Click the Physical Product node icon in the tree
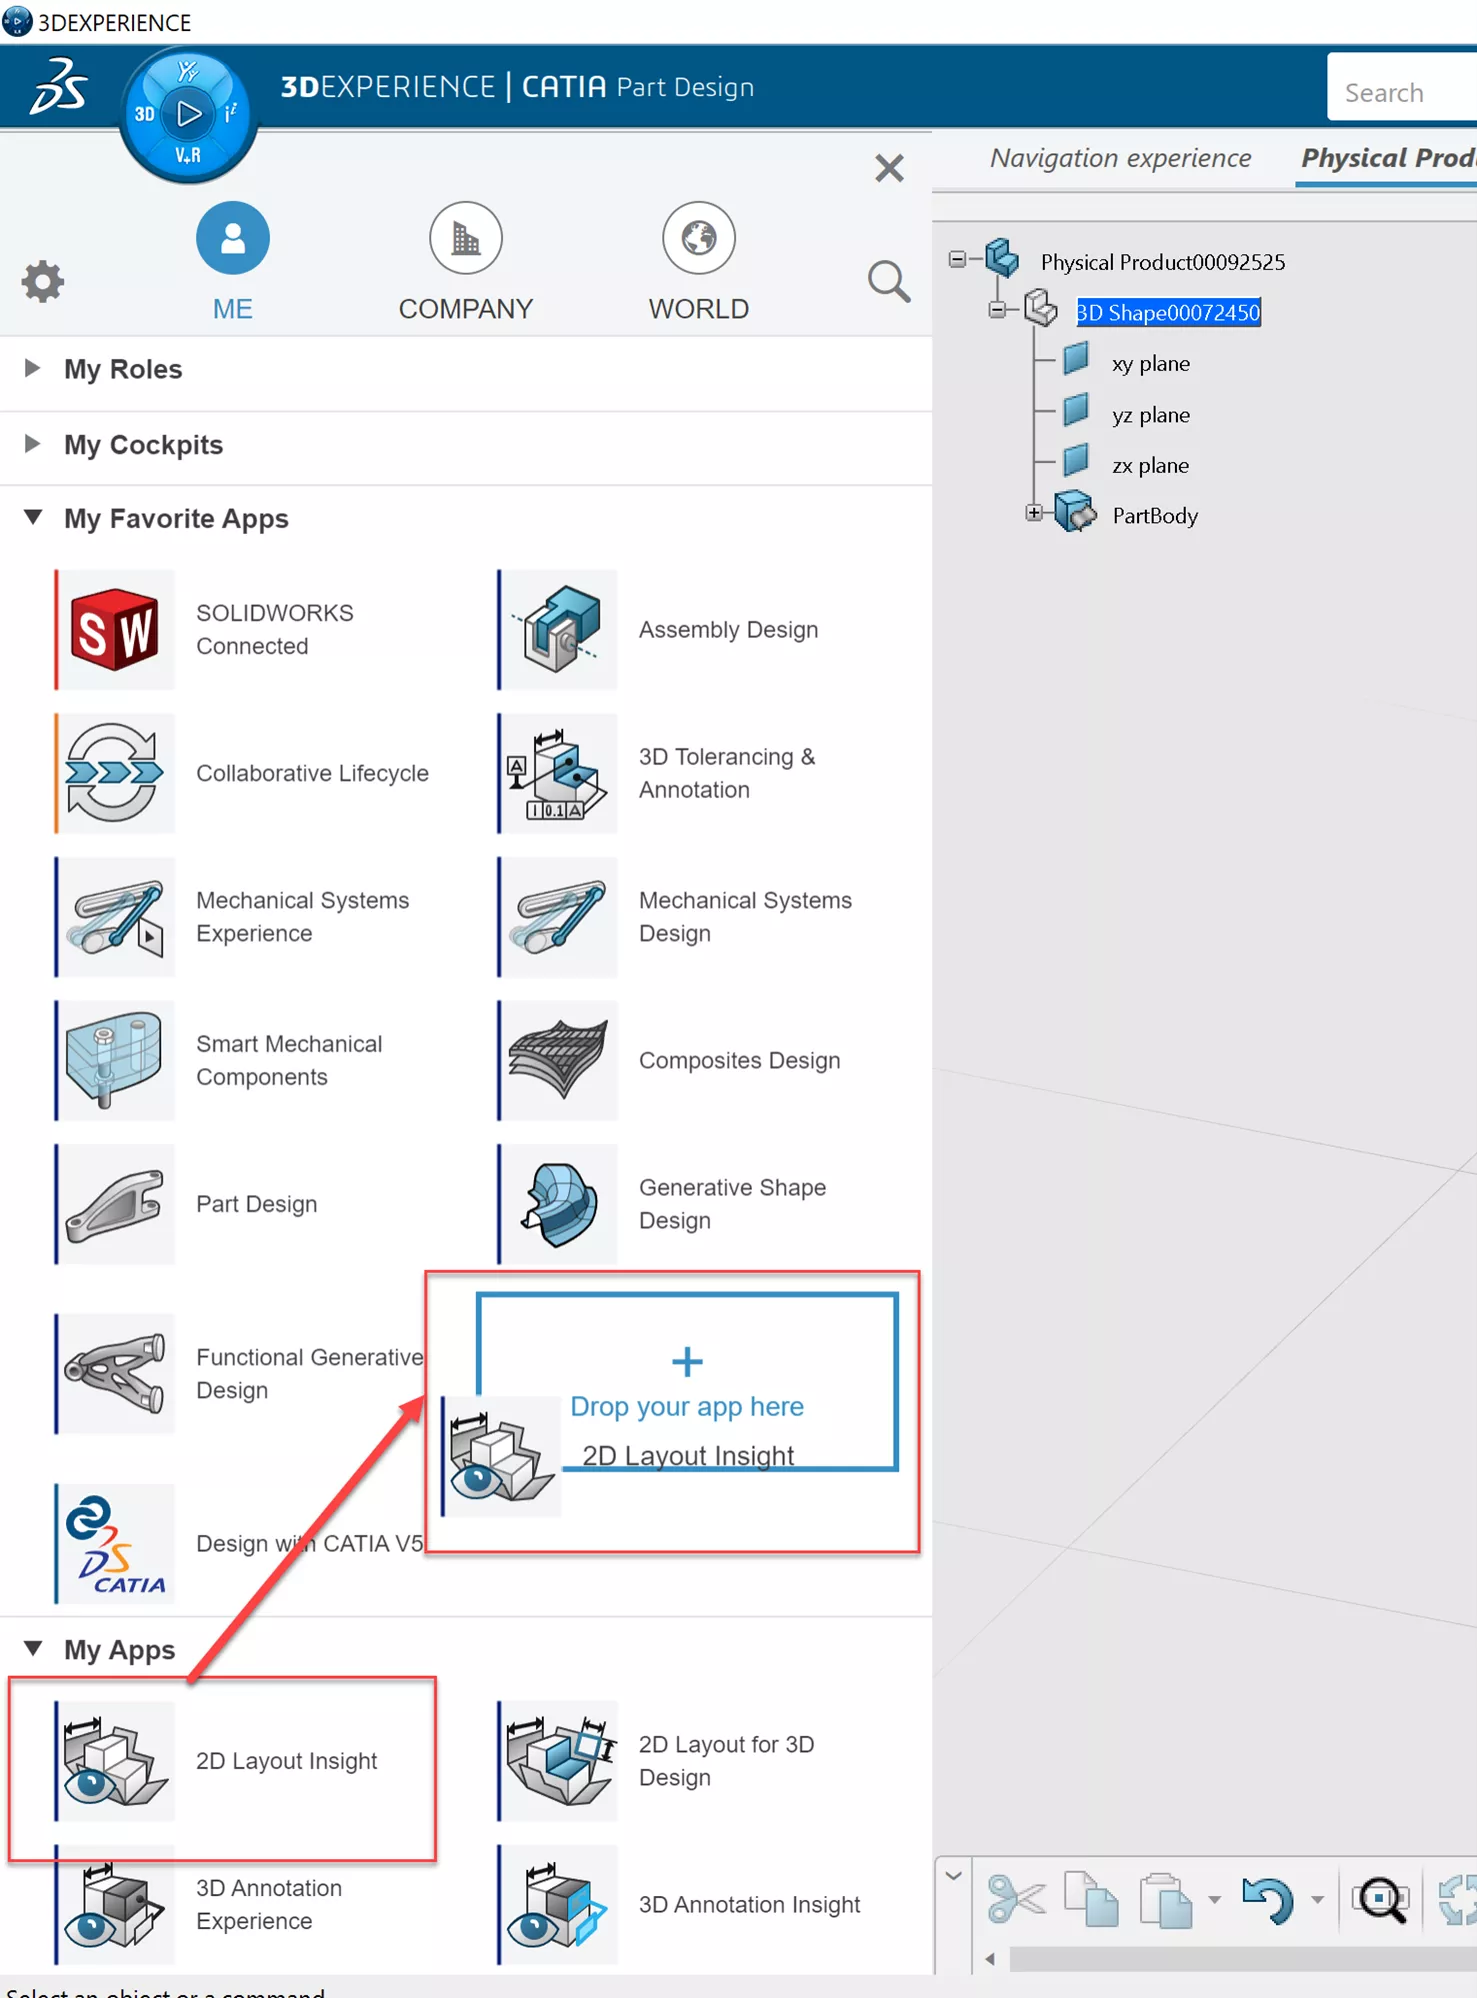The height and width of the screenshot is (1998, 1477). point(1002,259)
